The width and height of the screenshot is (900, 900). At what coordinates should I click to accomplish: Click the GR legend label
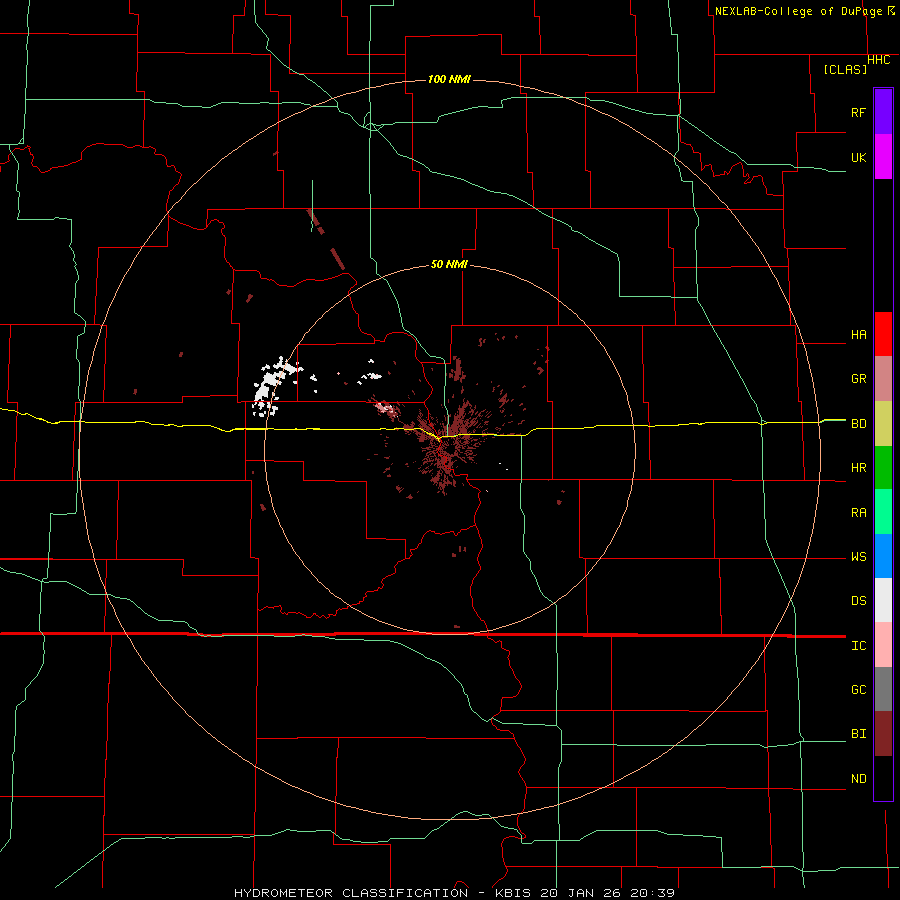(858, 379)
